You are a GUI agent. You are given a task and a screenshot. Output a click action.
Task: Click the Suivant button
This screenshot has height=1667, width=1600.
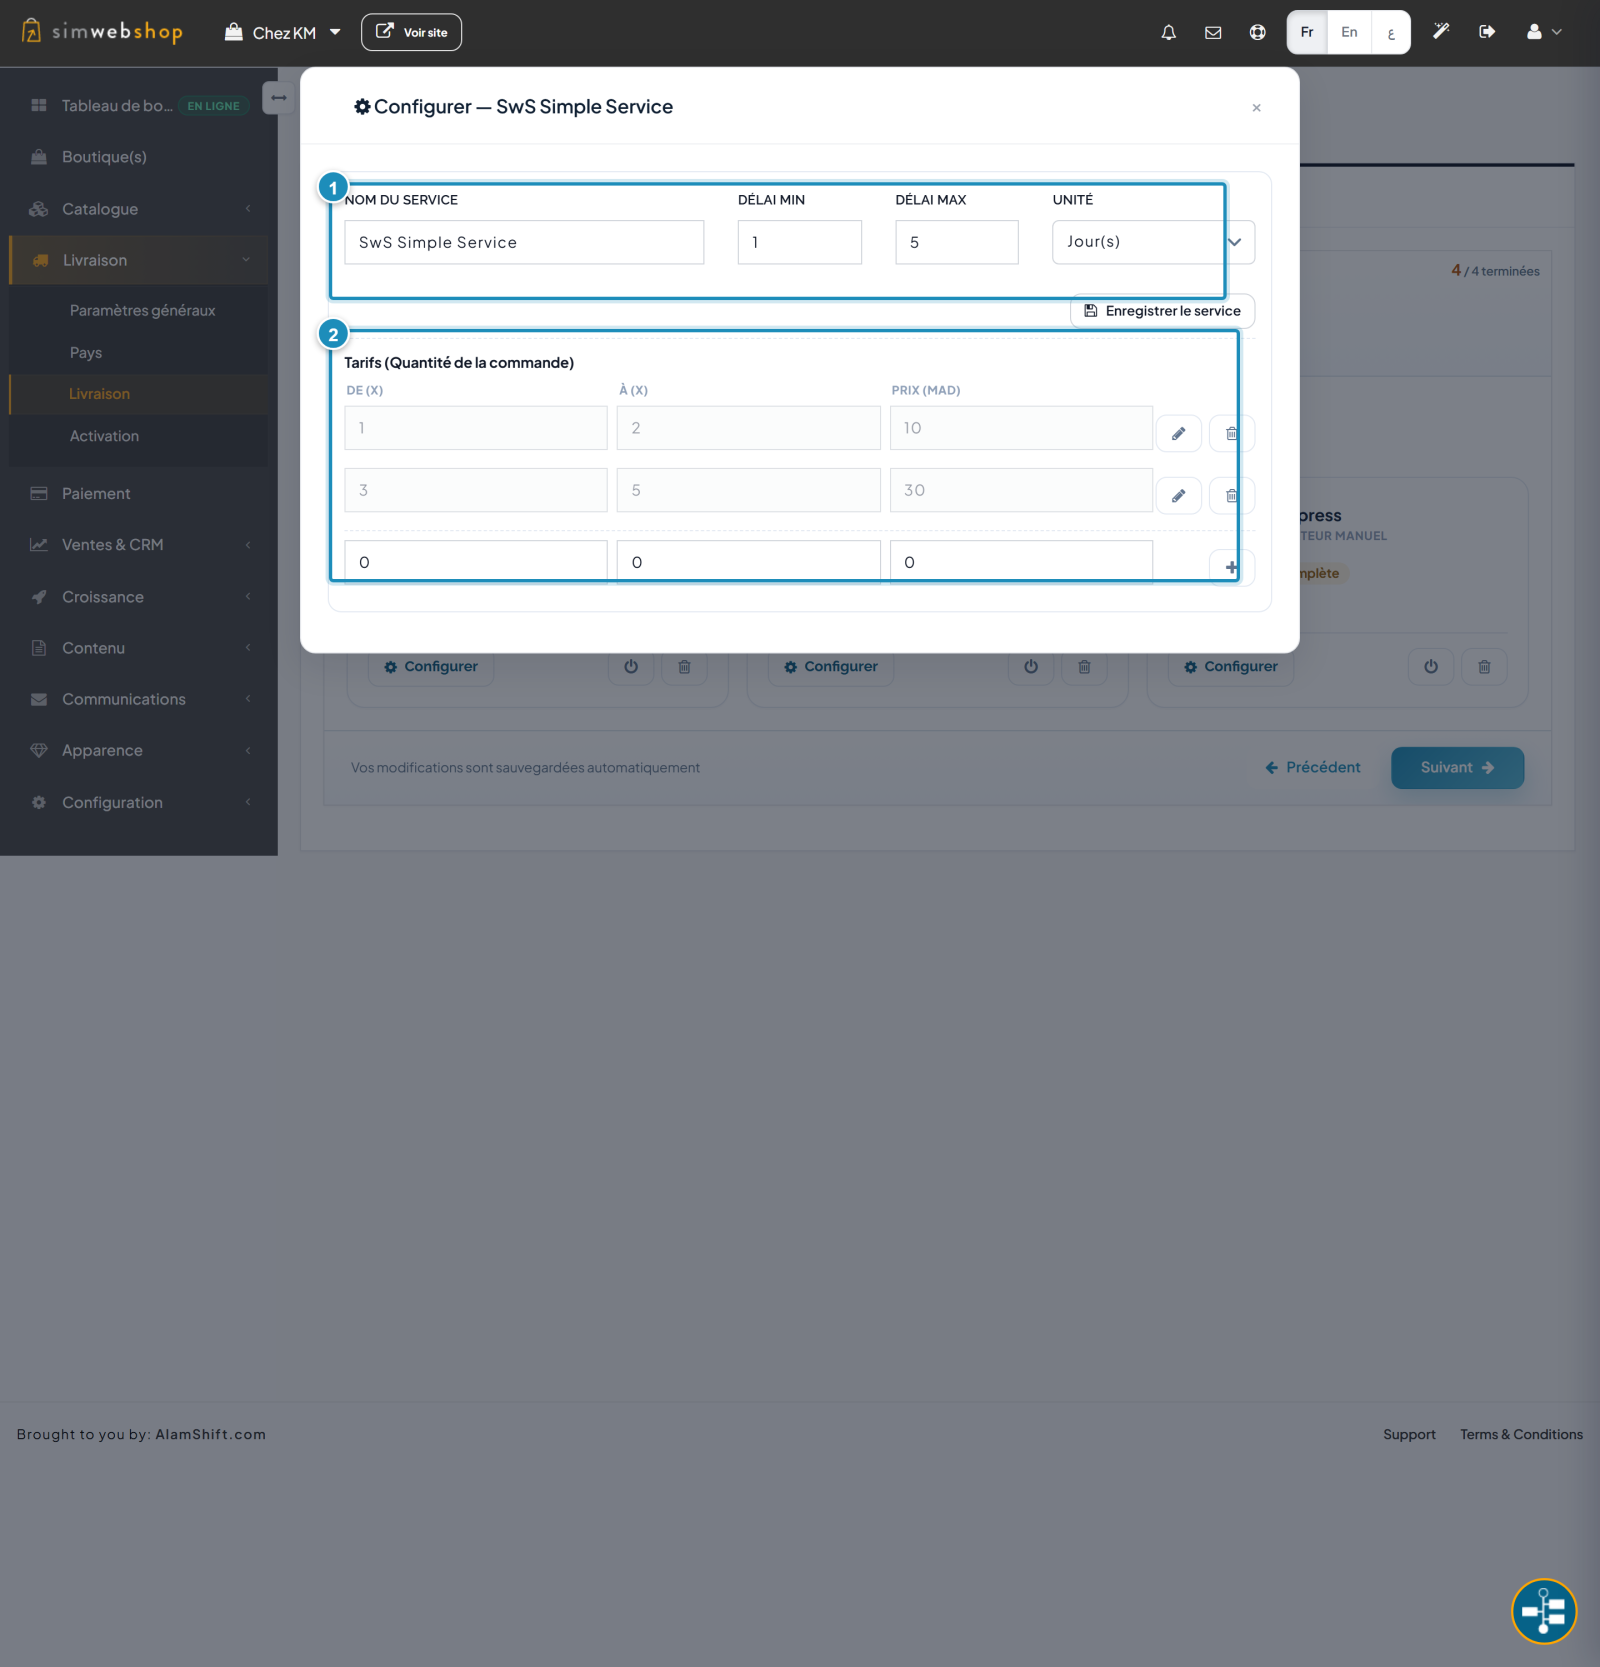(1457, 768)
